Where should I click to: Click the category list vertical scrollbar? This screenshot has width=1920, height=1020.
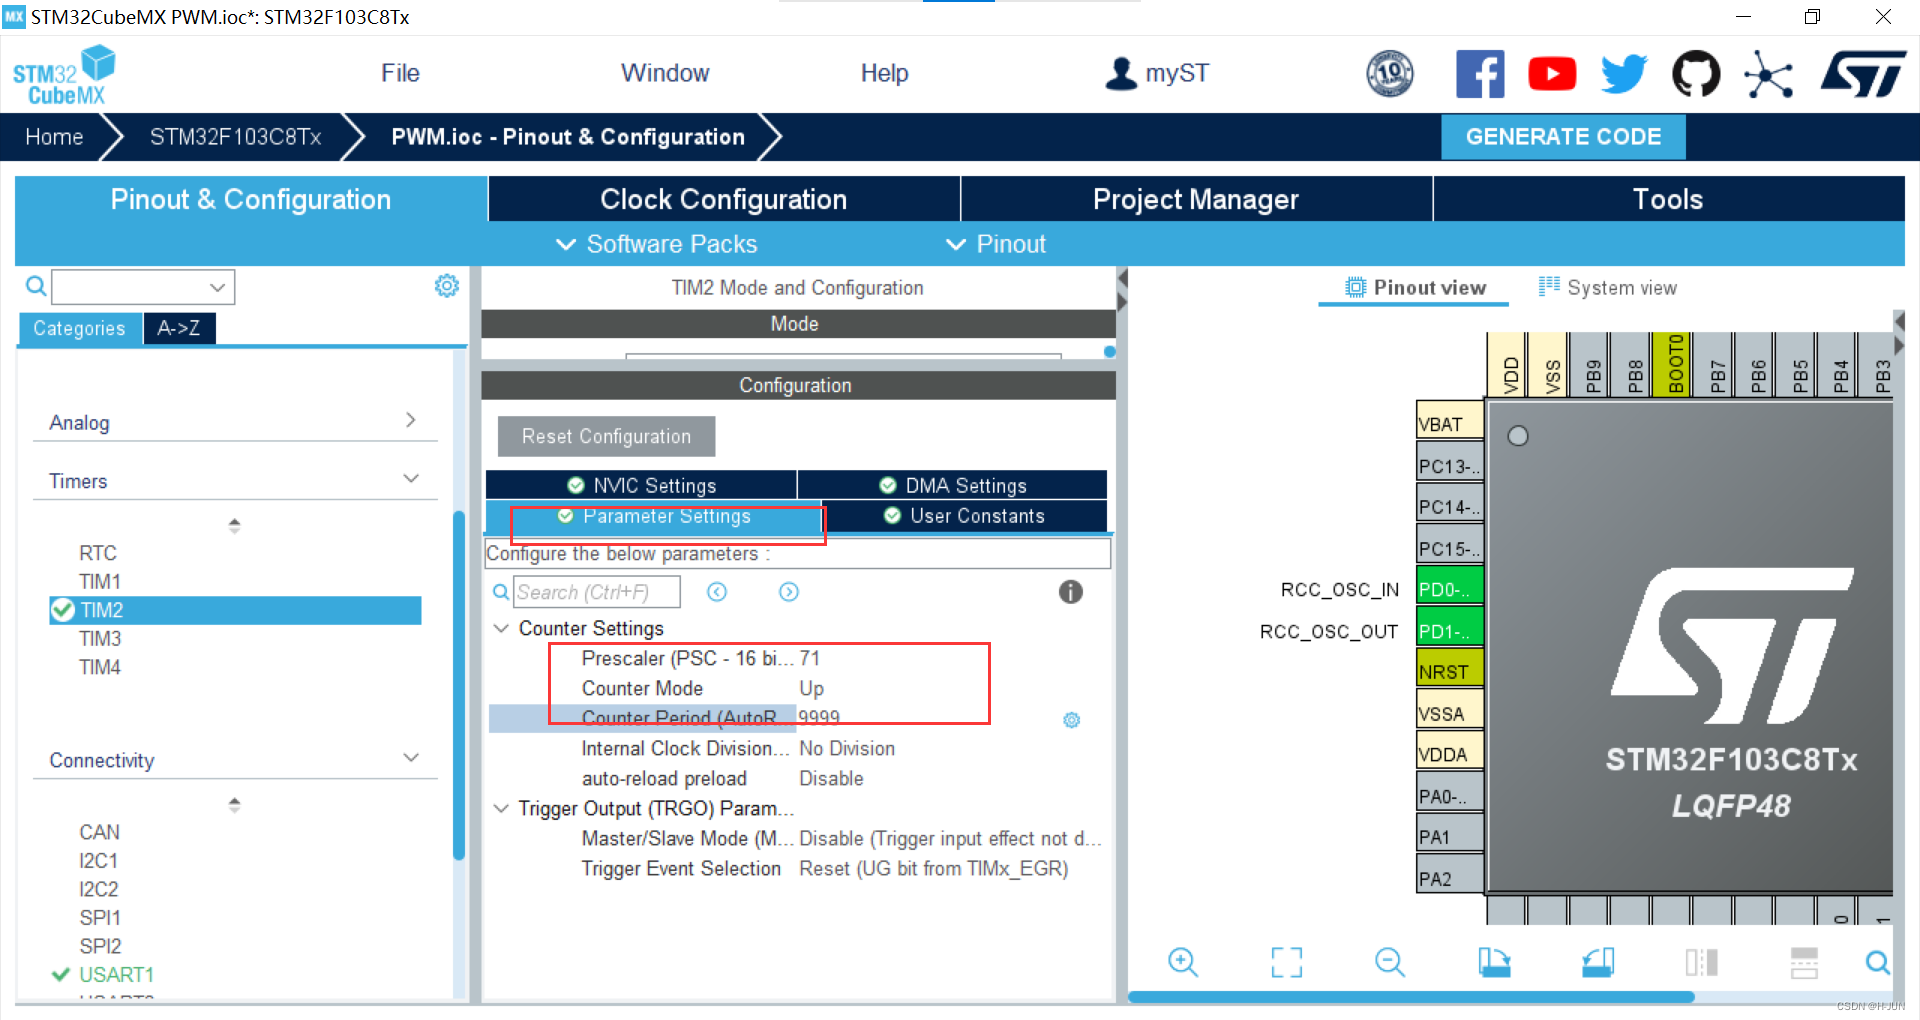pos(459,685)
